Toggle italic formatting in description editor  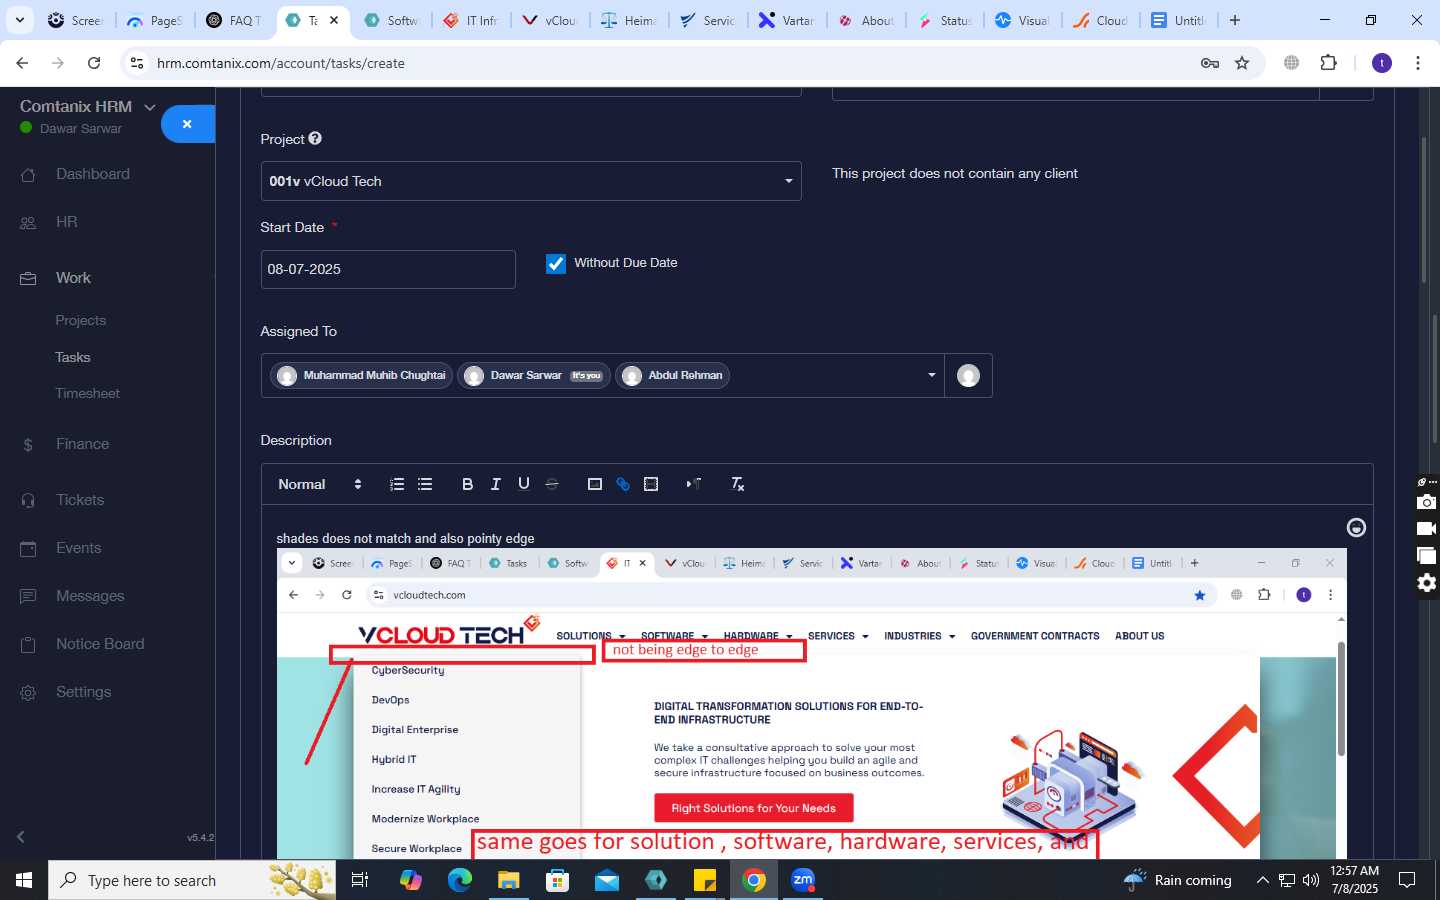[x=495, y=484]
